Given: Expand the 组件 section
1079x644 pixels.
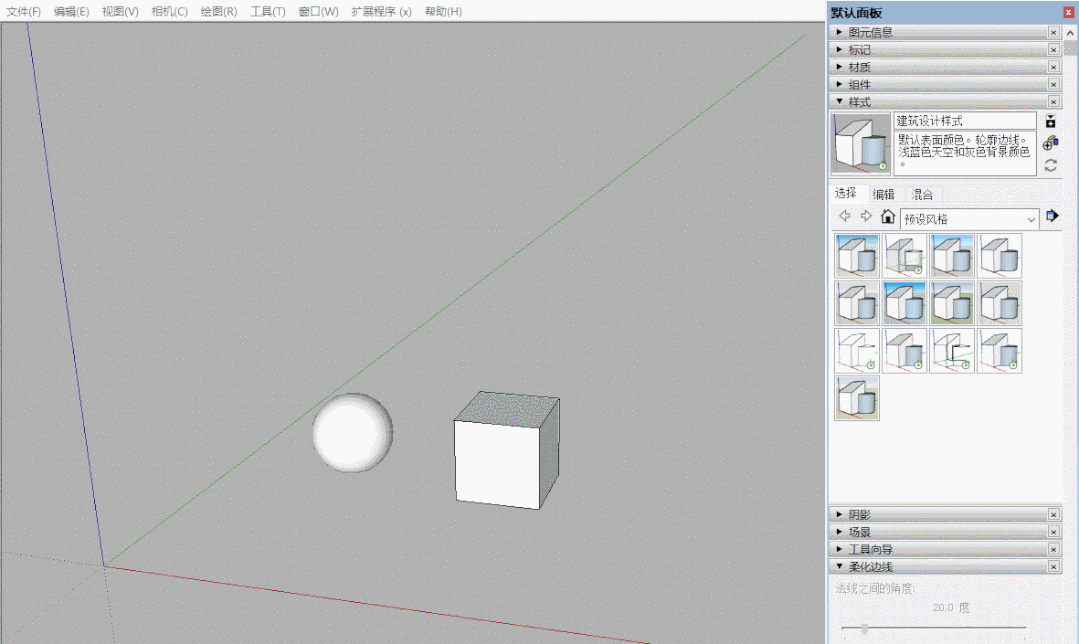Looking at the screenshot, I should pyautogui.click(x=839, y=84).
